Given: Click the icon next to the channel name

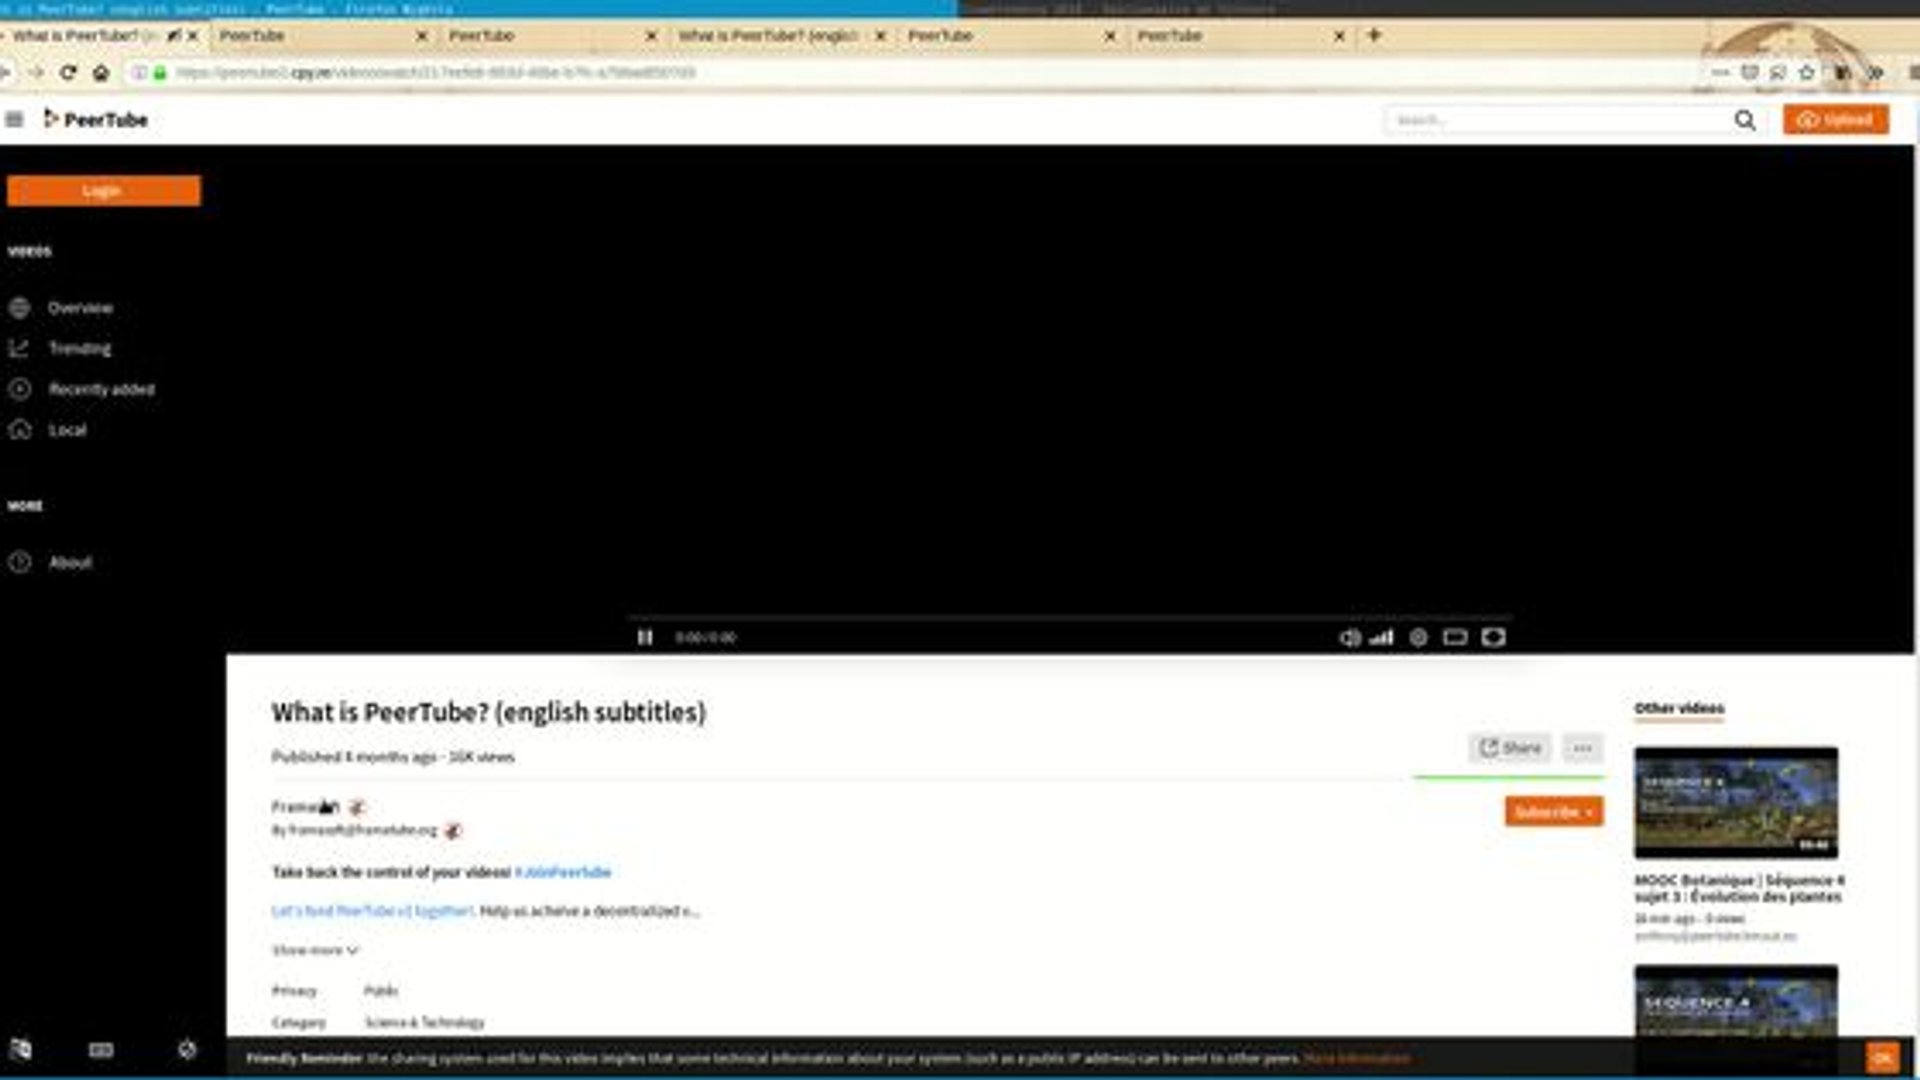Looking at the screenshot, I should tap(357, 807).
